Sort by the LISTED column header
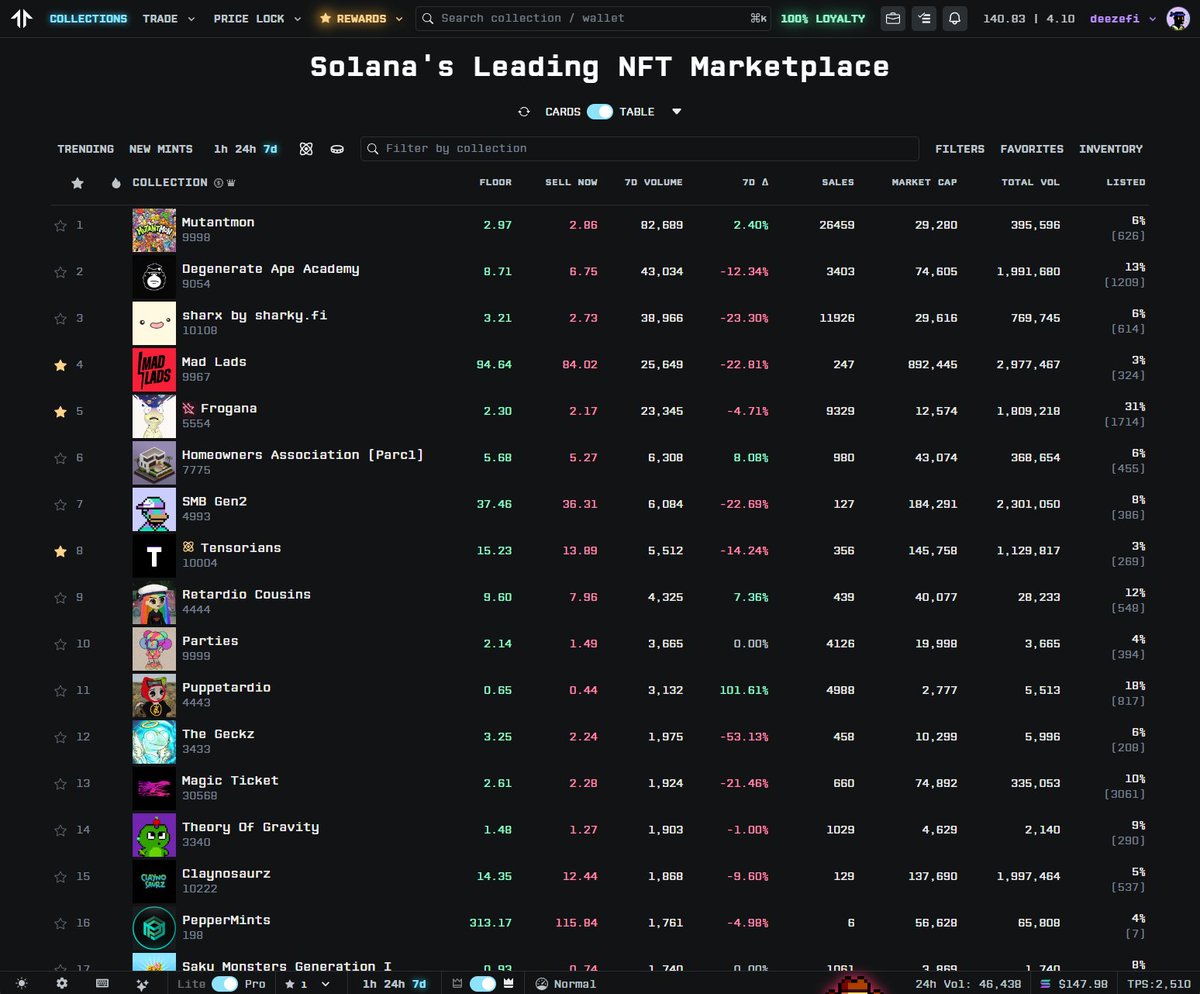This screenshot has width=1200, height=994. [1126, 183]
